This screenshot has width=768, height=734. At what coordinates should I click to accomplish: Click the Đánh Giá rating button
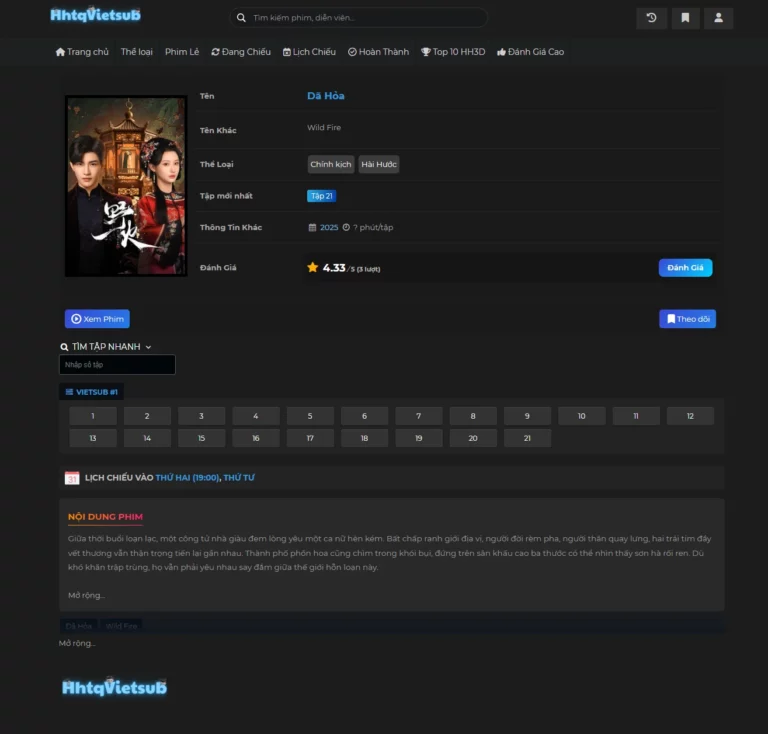point(685,268)
